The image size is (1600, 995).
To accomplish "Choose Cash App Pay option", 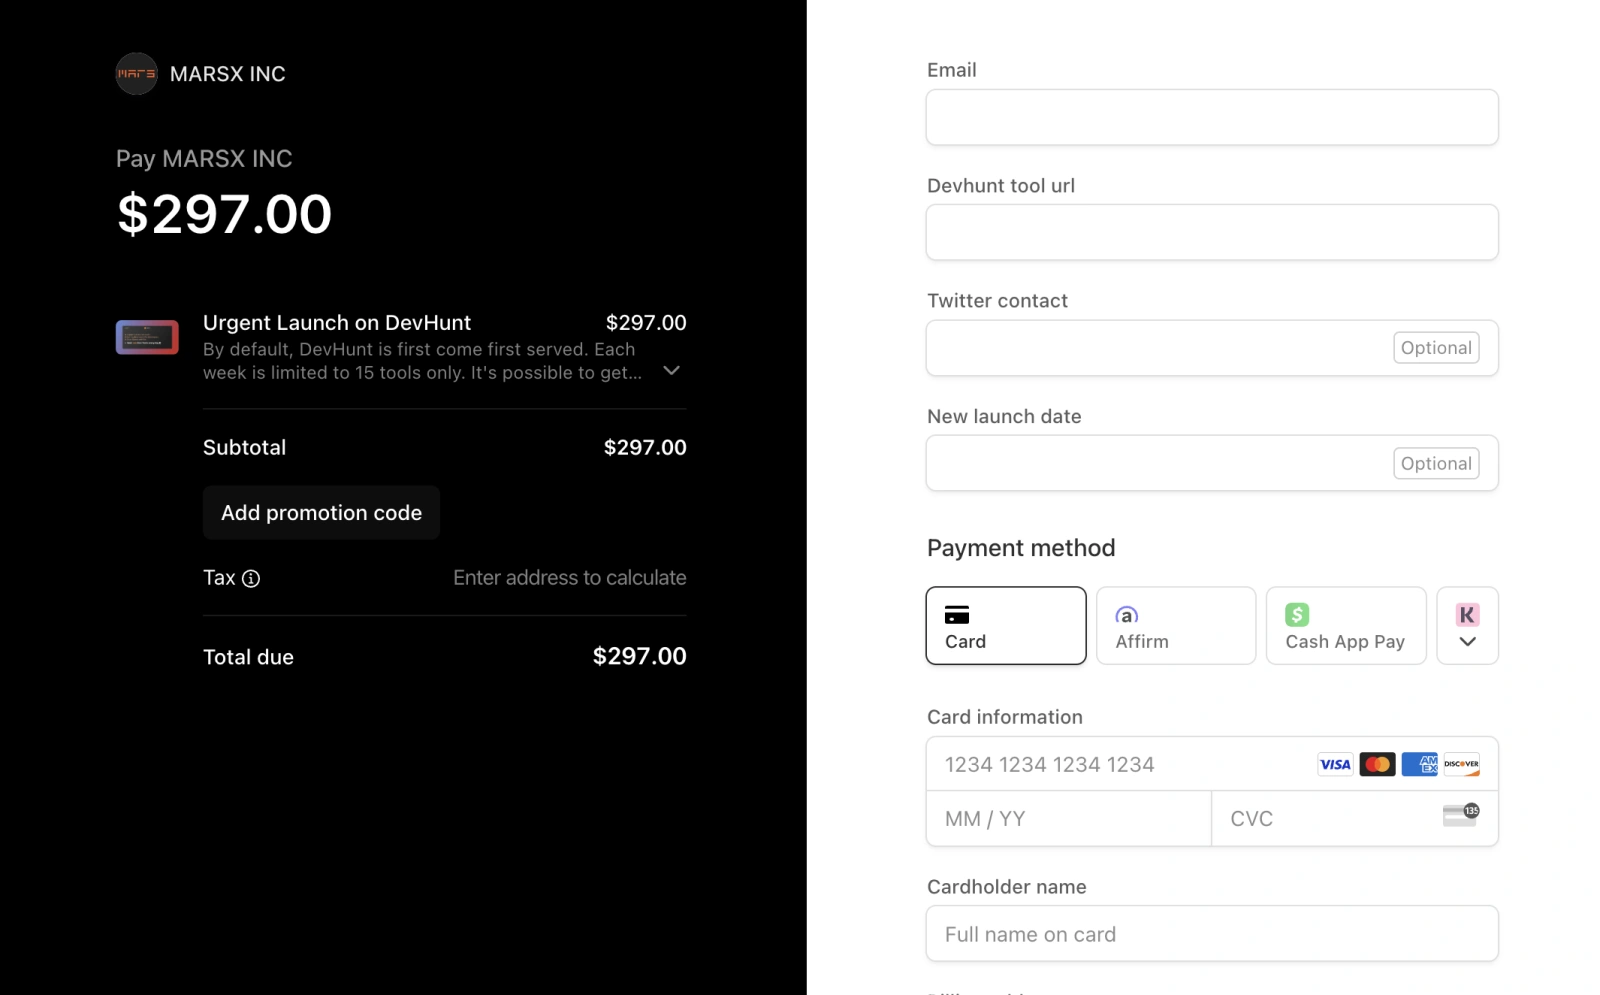I will (x=1345, y=626).
